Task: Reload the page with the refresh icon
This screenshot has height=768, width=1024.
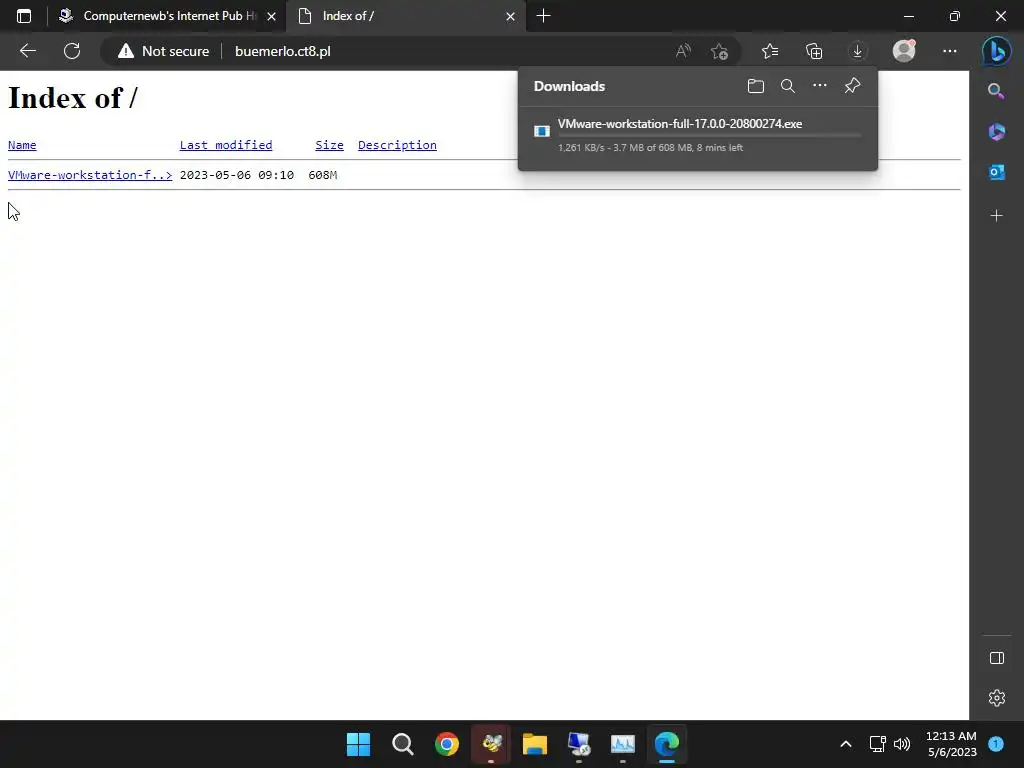Action: [x=72, y=51]
